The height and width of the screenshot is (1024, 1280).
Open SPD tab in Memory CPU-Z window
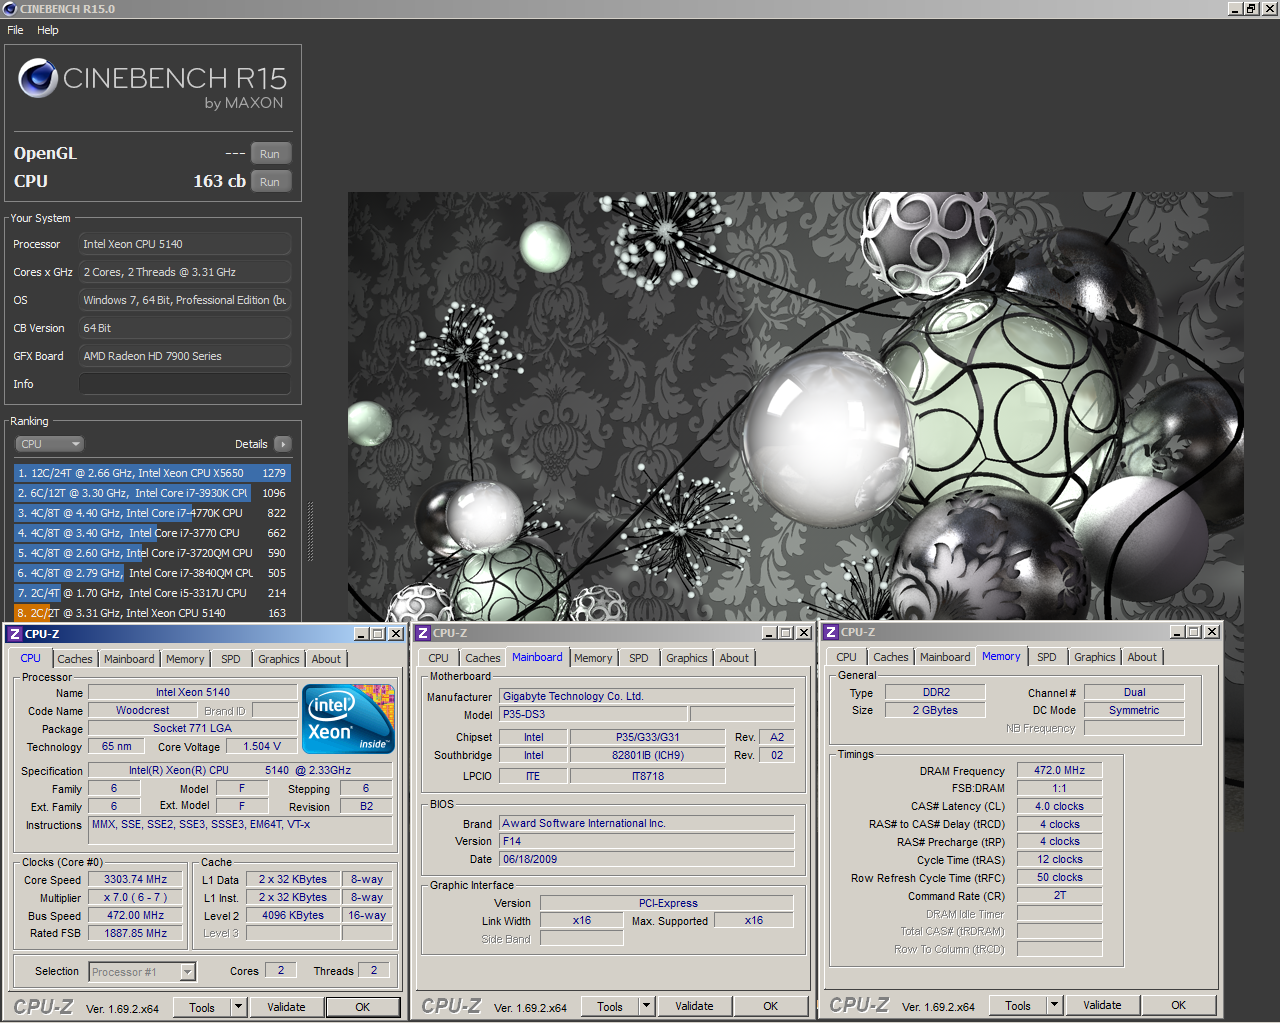1047,657
